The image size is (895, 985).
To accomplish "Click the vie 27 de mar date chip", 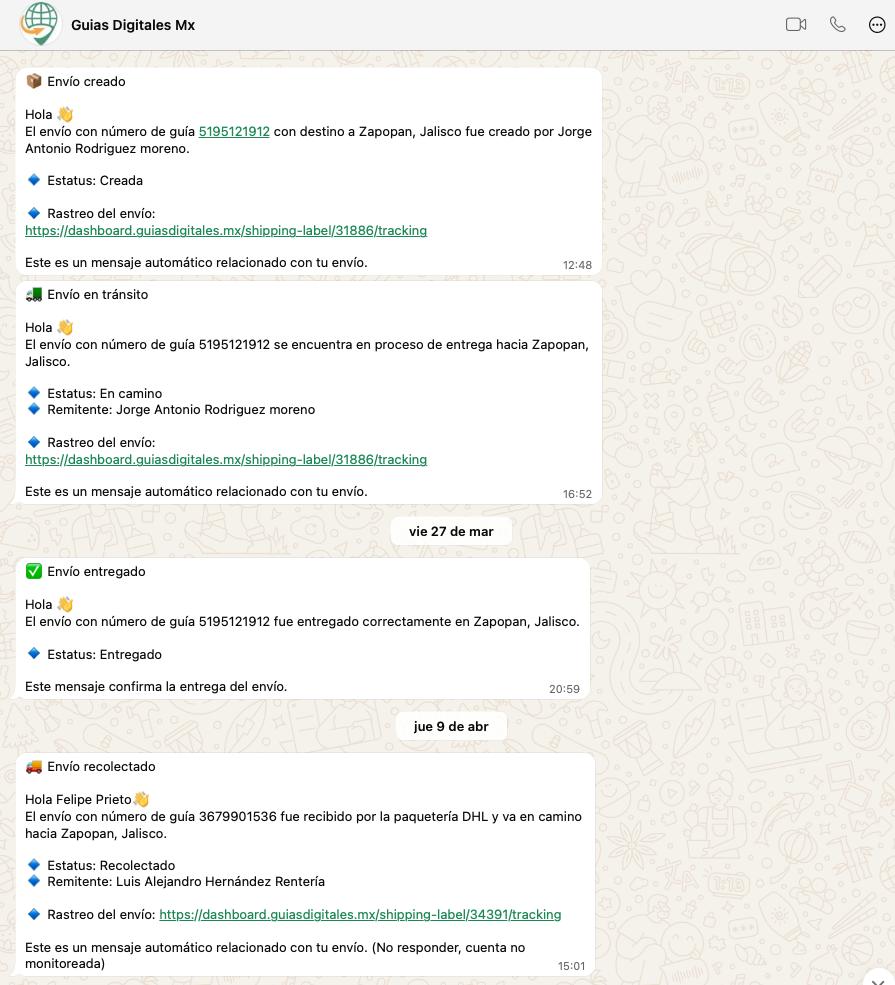I will point(451,531).
